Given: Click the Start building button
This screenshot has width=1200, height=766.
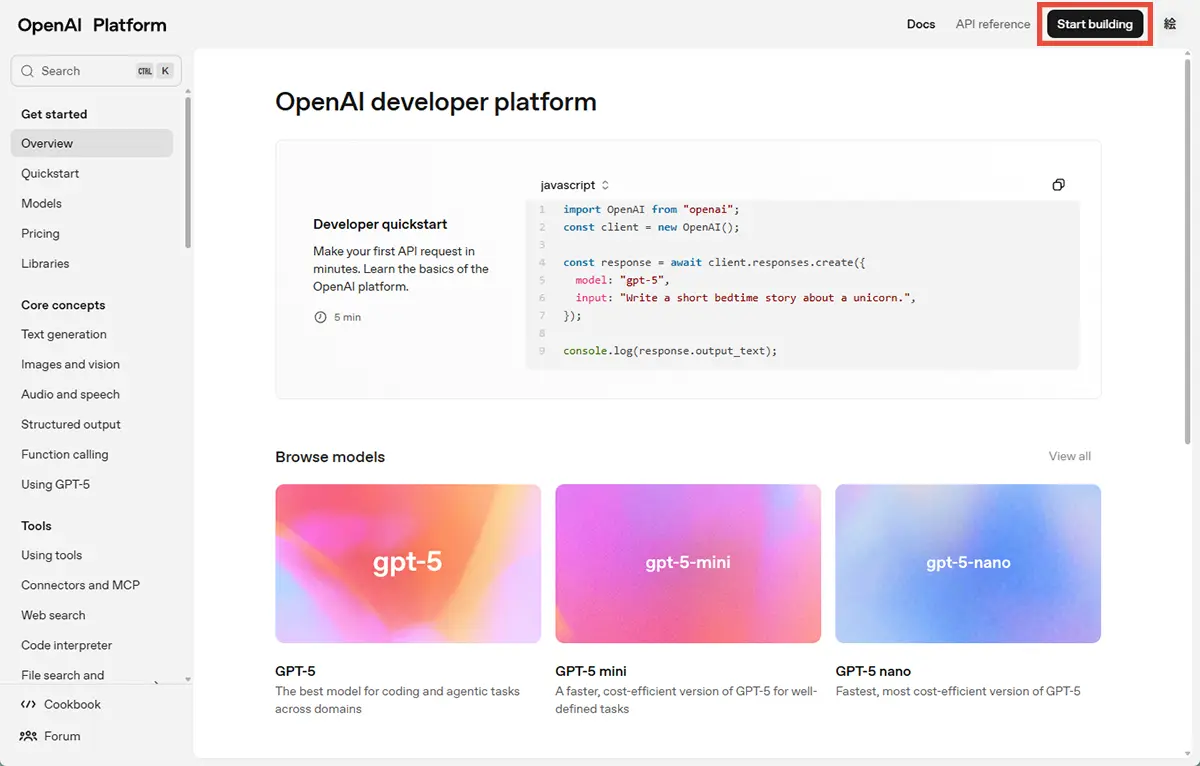Looking at the screenshot, I should coord(1095,24).
